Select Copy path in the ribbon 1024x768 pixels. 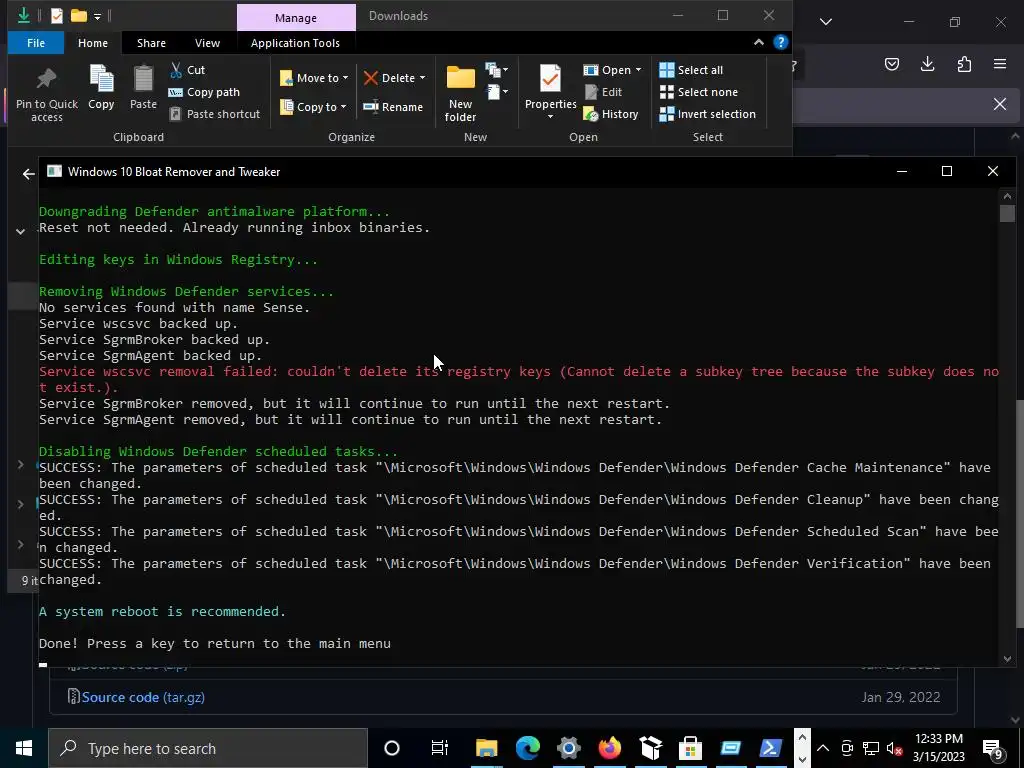[204, 92]
